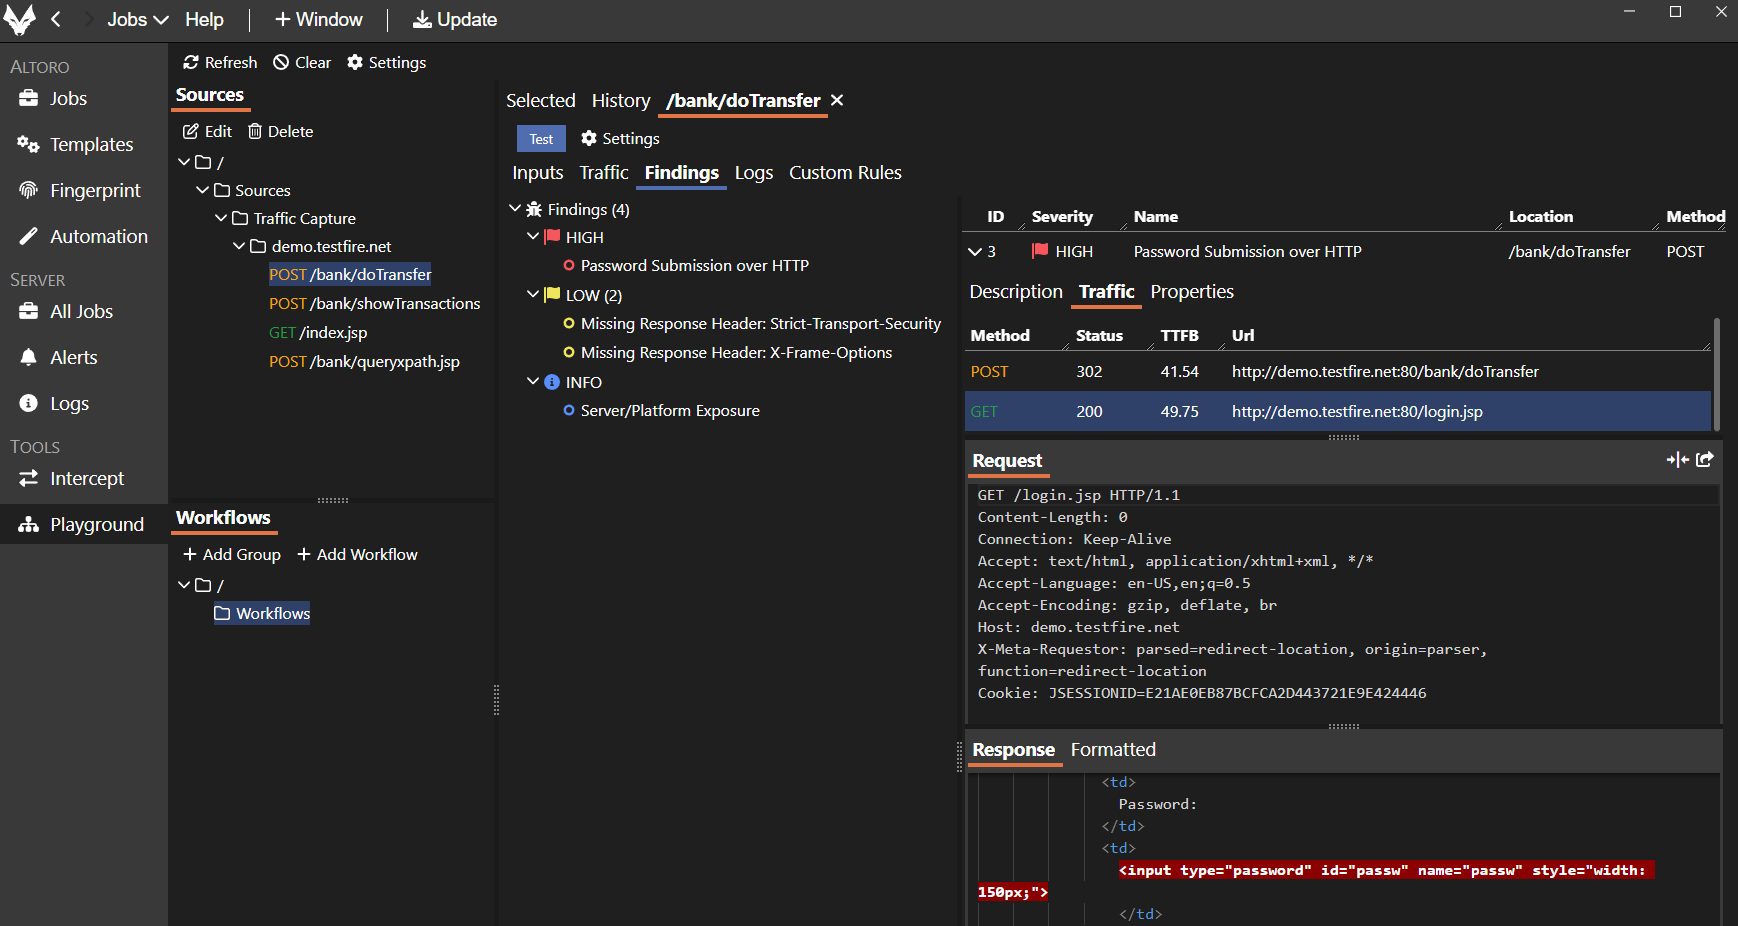Select Password Submission over HTTP finding
Viewport: 1738px width, 926px height.
click(x=686, y=265)
